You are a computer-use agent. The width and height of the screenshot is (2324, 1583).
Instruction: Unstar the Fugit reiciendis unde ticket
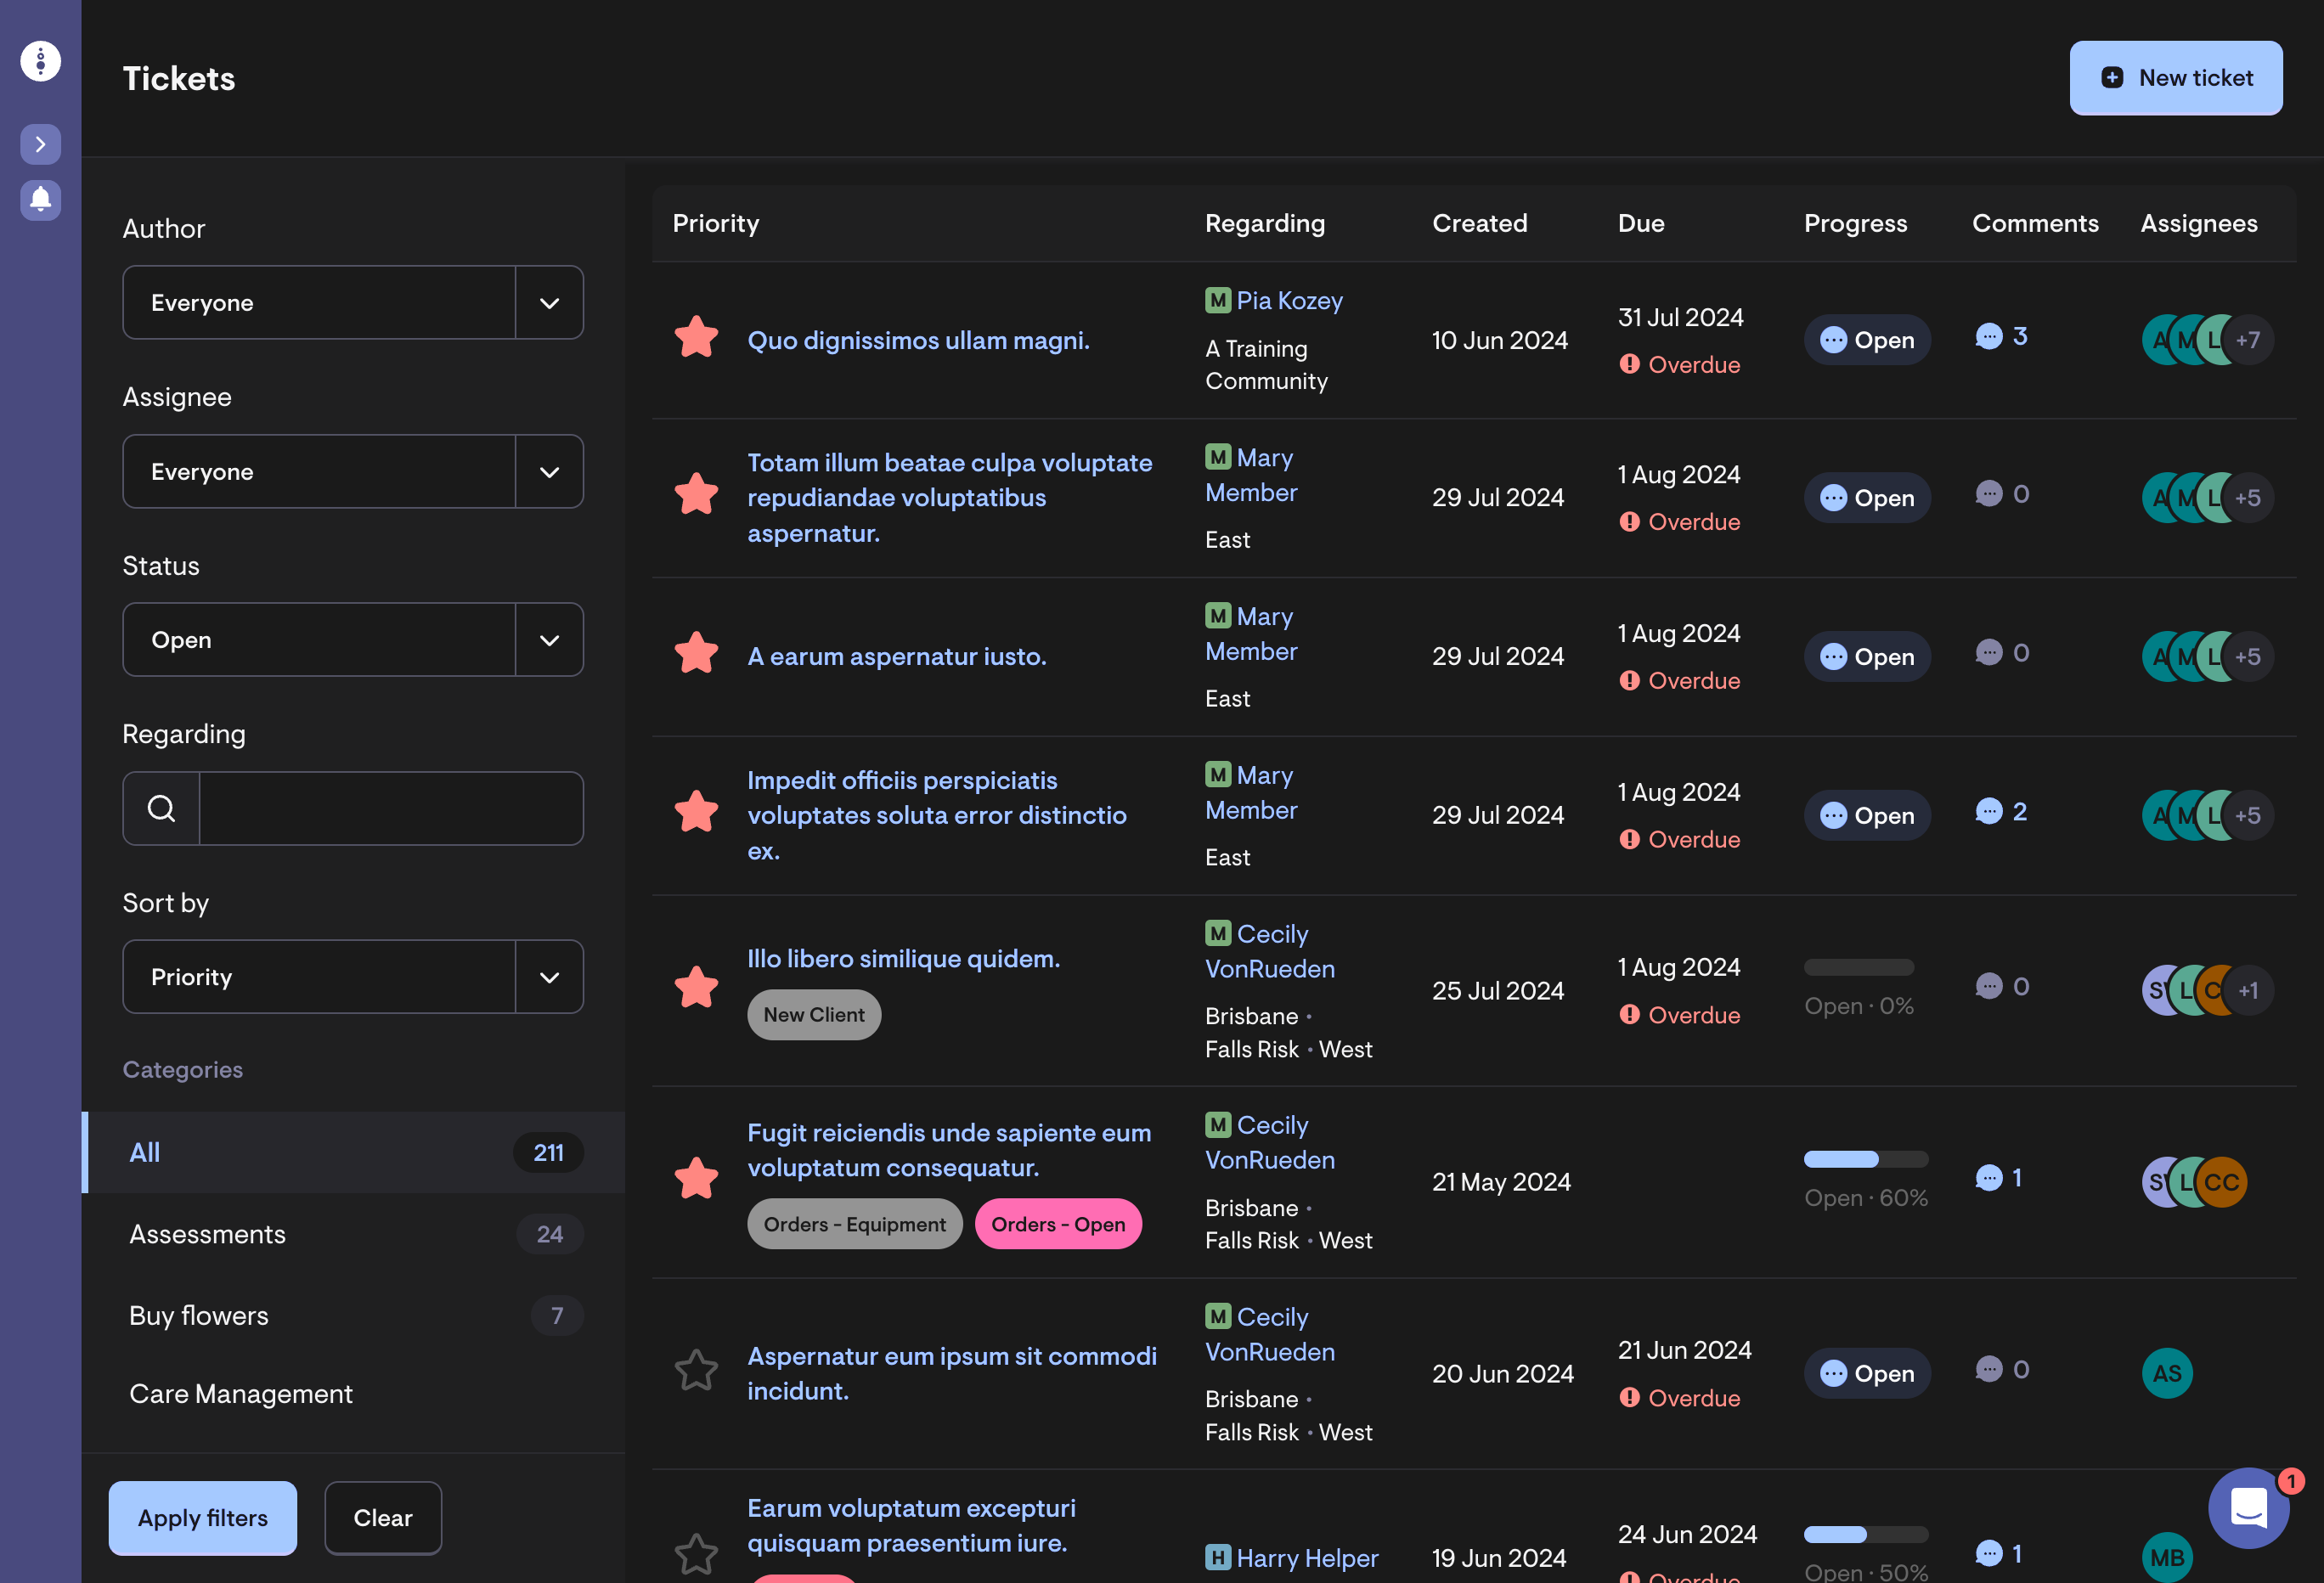click(x=696, y=1178)
